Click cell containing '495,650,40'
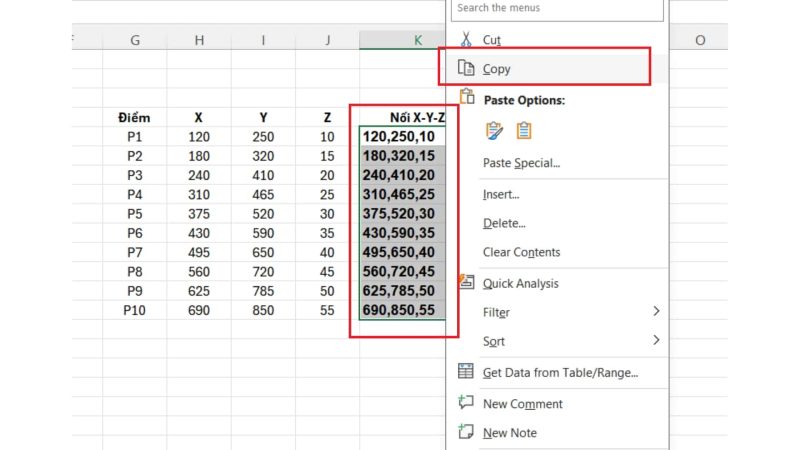 pyautogui.click(x=403, y=253)
